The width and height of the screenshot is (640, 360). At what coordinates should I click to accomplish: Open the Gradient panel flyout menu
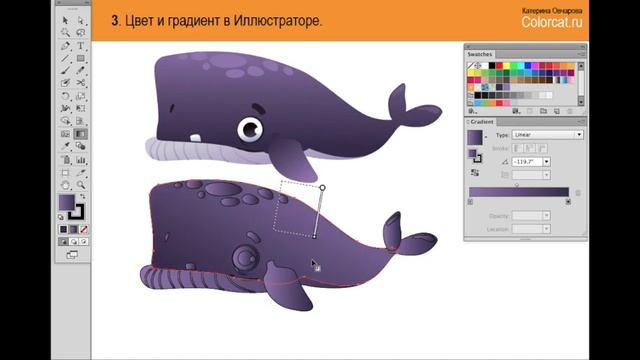tap(581, 122)
